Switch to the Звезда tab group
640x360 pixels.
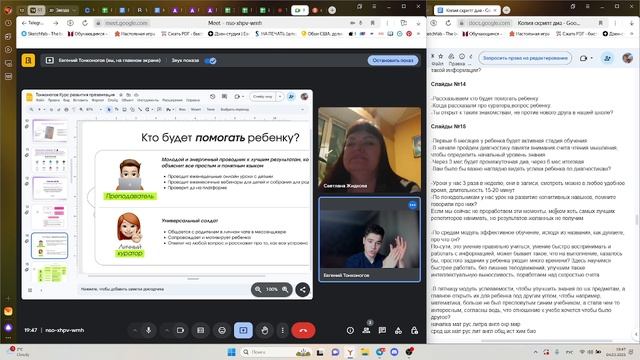tap(62, 10)
